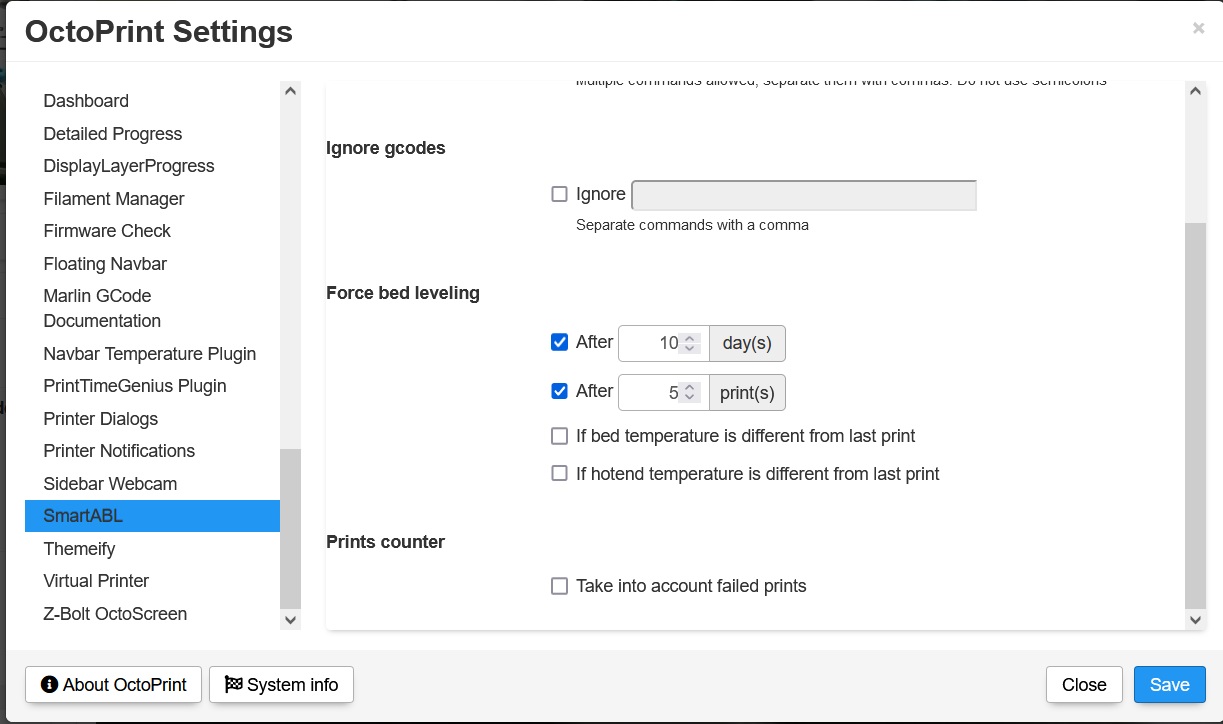This screenshot has height=724, width=1223.
Task: Click the up arrow of the sidebar scrollbar
Action: 290,89
